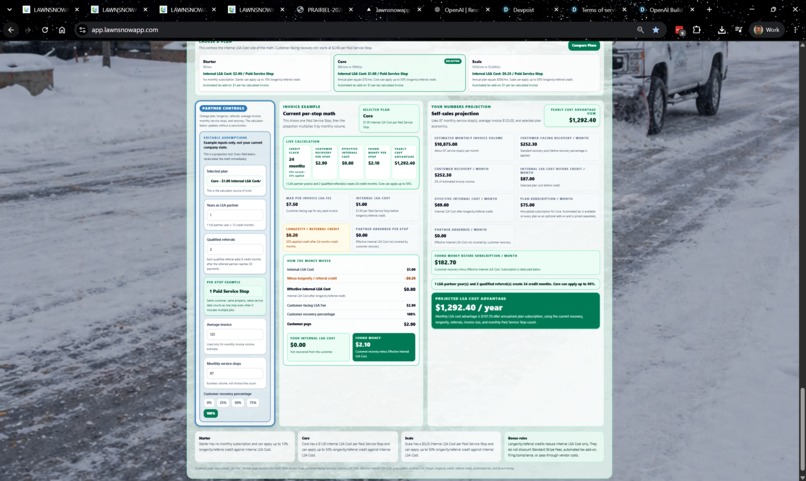Viewport: 806px width, 481px height.
Task: Set customer recovery percentage to 0%
Action: [209, 402]
